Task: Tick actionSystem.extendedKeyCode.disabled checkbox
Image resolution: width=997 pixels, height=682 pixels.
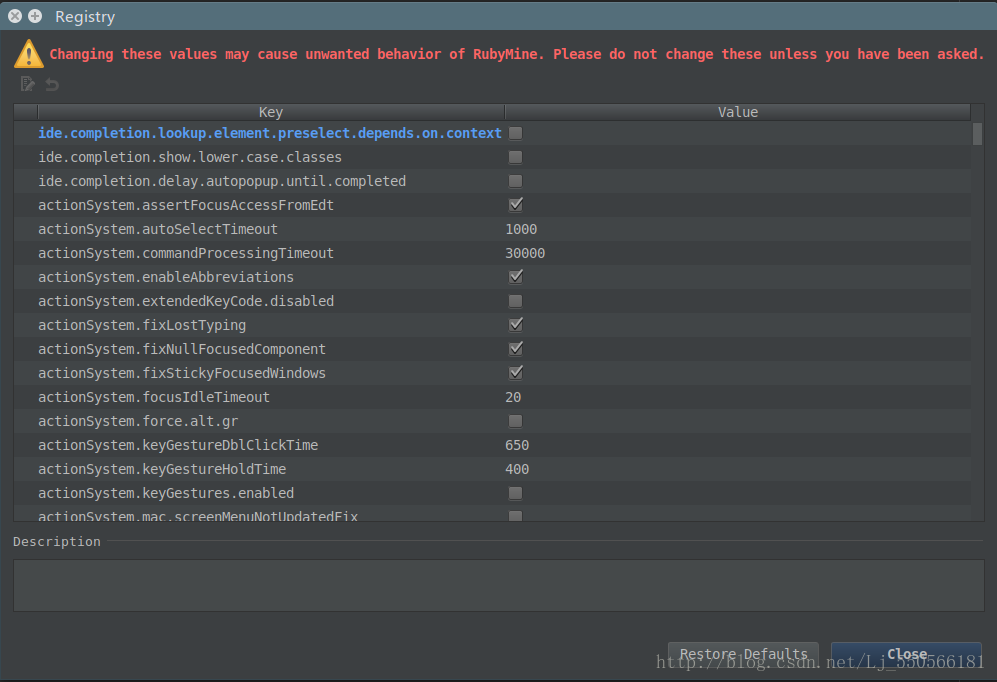Action: tap(516, 301)
